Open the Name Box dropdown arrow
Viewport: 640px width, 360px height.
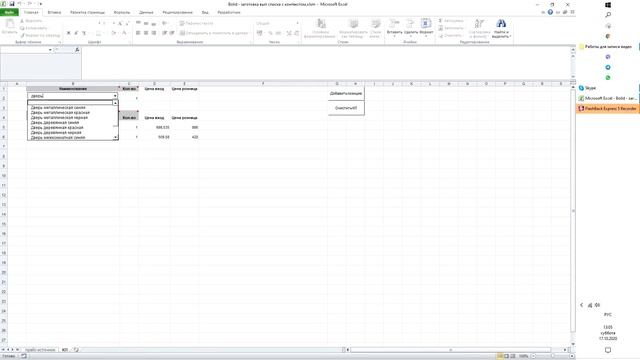click(50, 50)
